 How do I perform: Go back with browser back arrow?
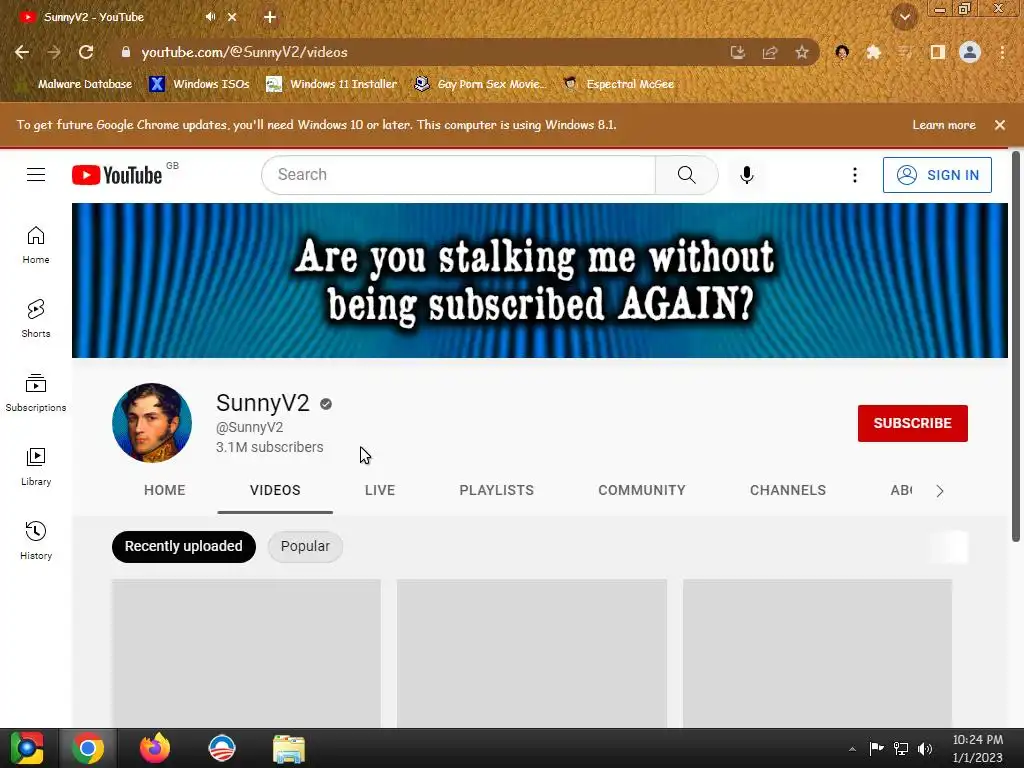[x=22, y=52]
